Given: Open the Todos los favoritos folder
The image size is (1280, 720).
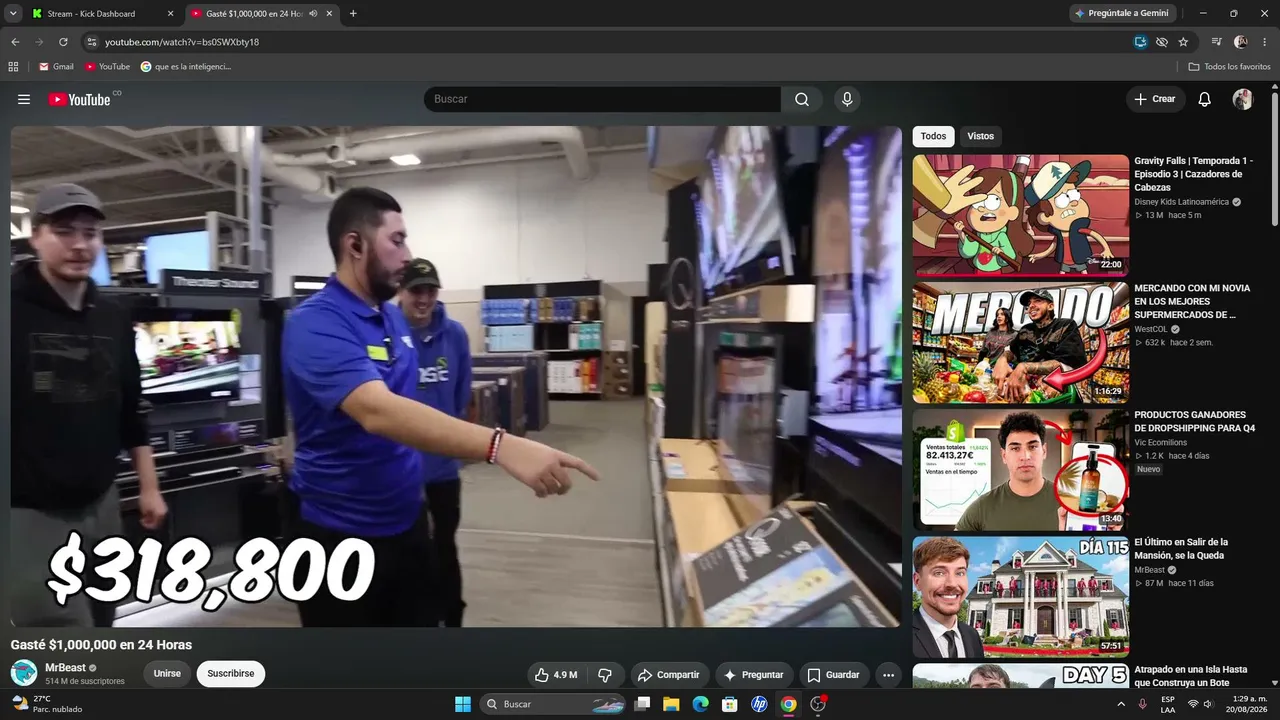Looking at the screenshot, I should [x=1229, y=67].
